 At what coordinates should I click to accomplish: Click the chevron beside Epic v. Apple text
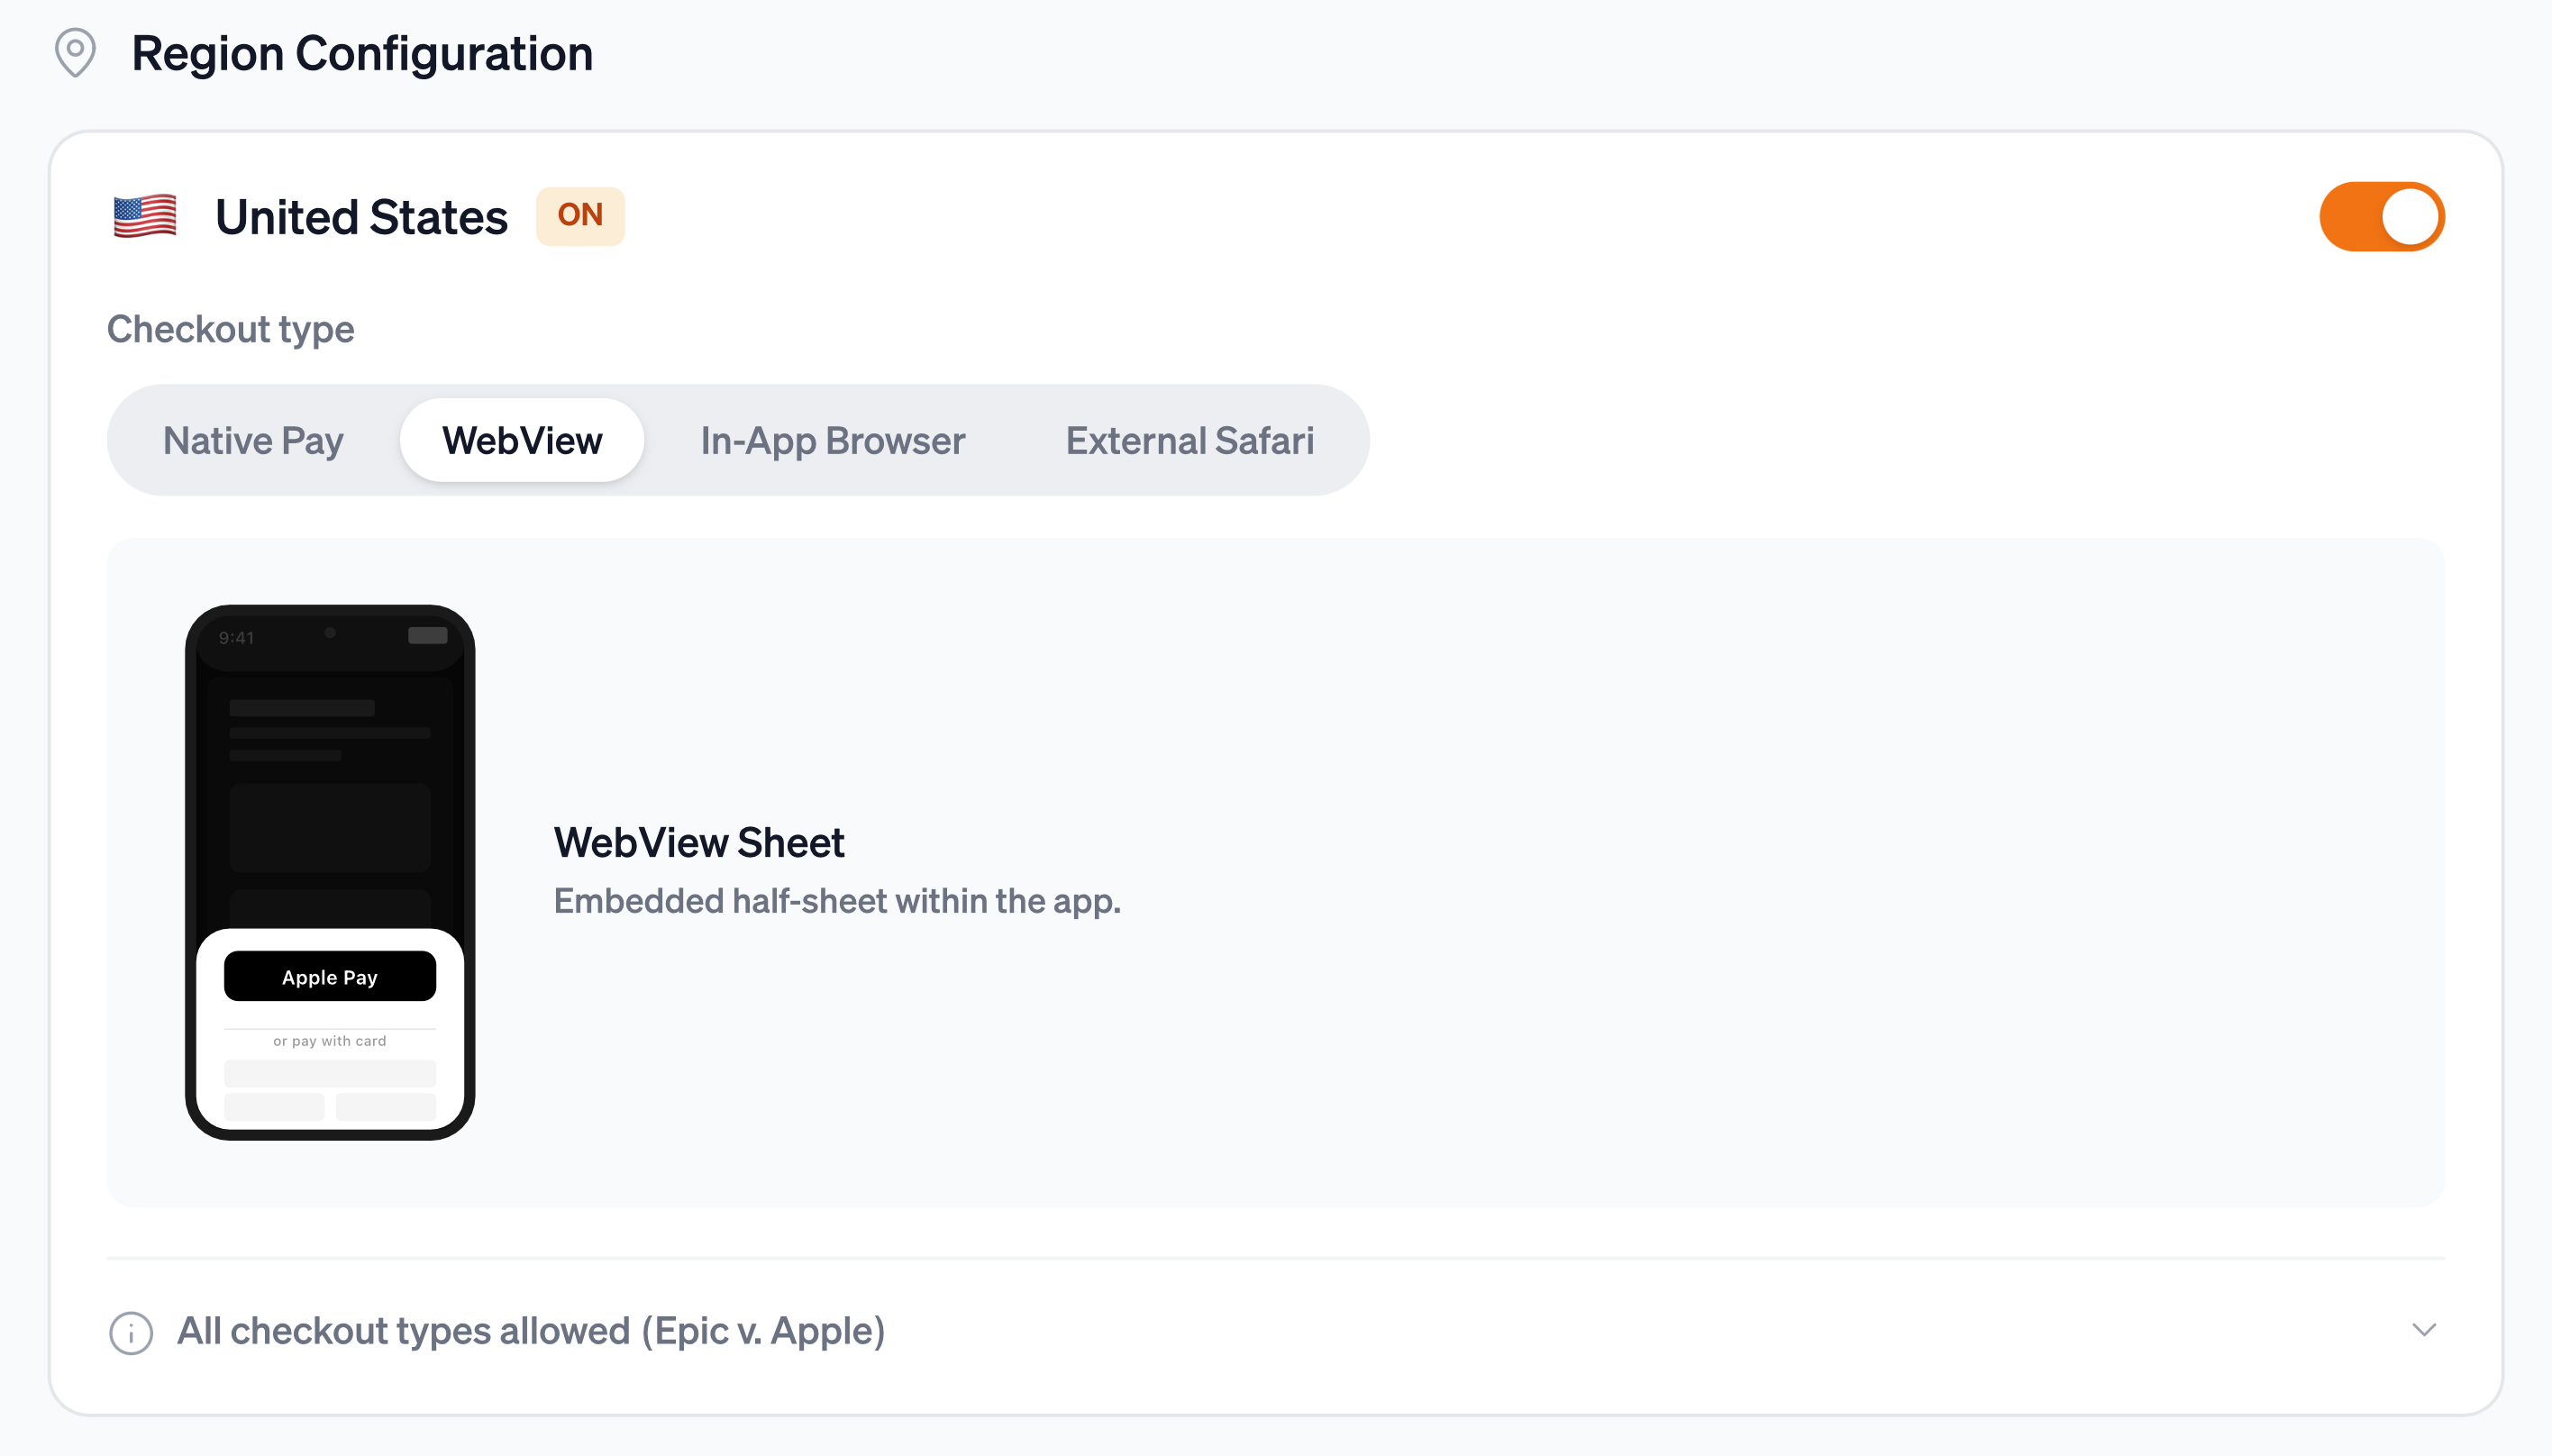click(2423, 1330)
